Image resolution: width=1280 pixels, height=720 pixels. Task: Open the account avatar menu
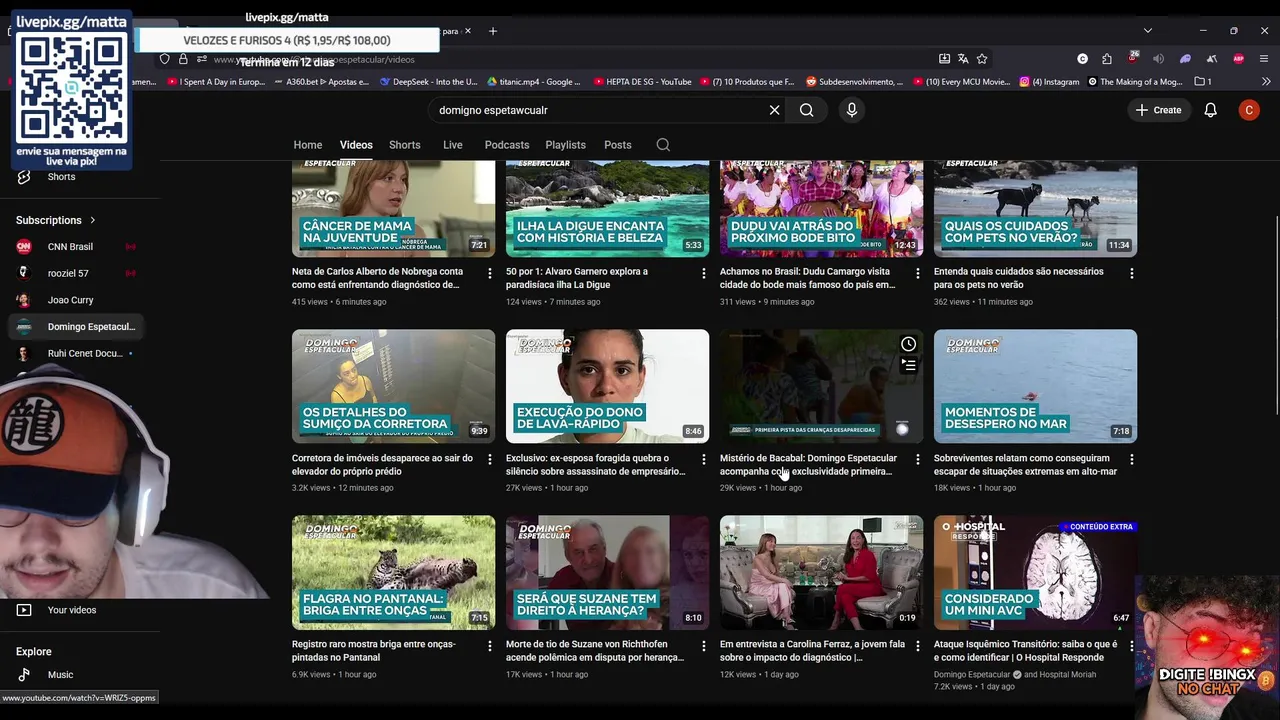click(1249, 110)
